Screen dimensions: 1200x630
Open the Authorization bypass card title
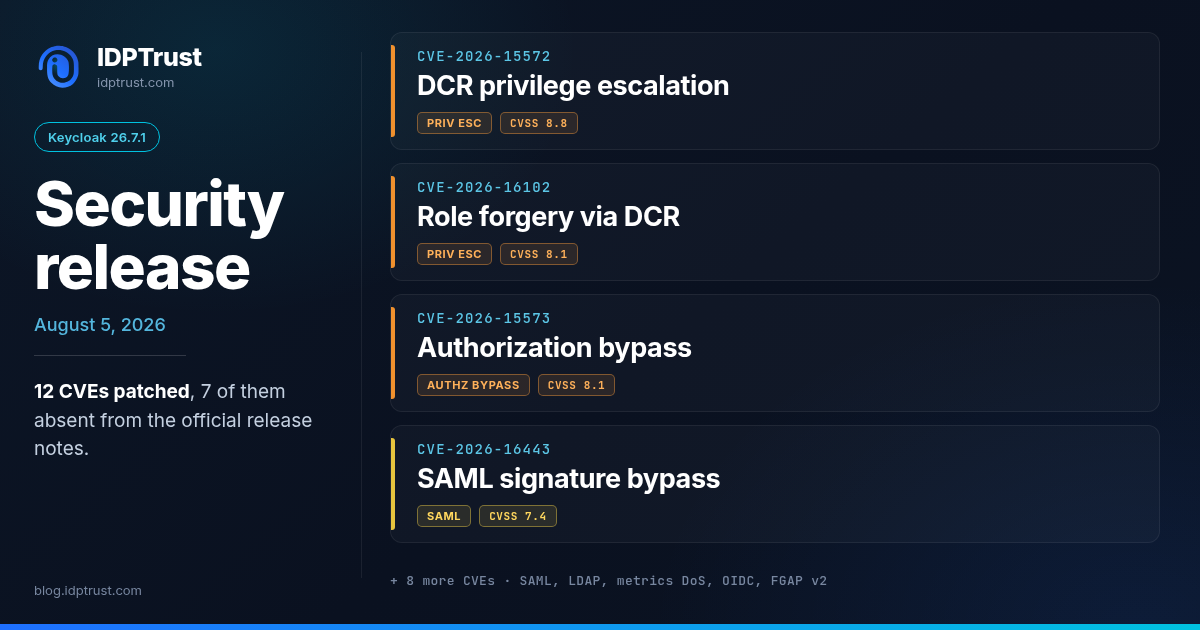554,348
